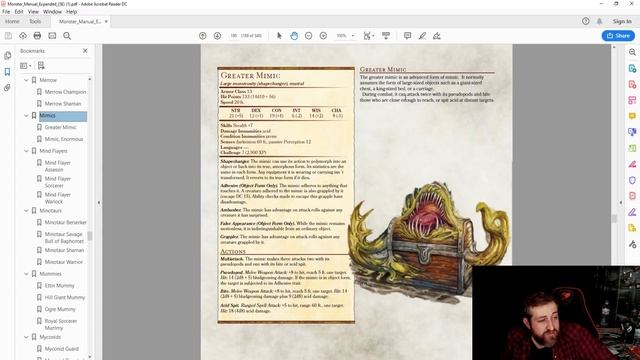This screenshot has height=360, width=640.
Task: Open the notifications bell
Action: point(599,21)
